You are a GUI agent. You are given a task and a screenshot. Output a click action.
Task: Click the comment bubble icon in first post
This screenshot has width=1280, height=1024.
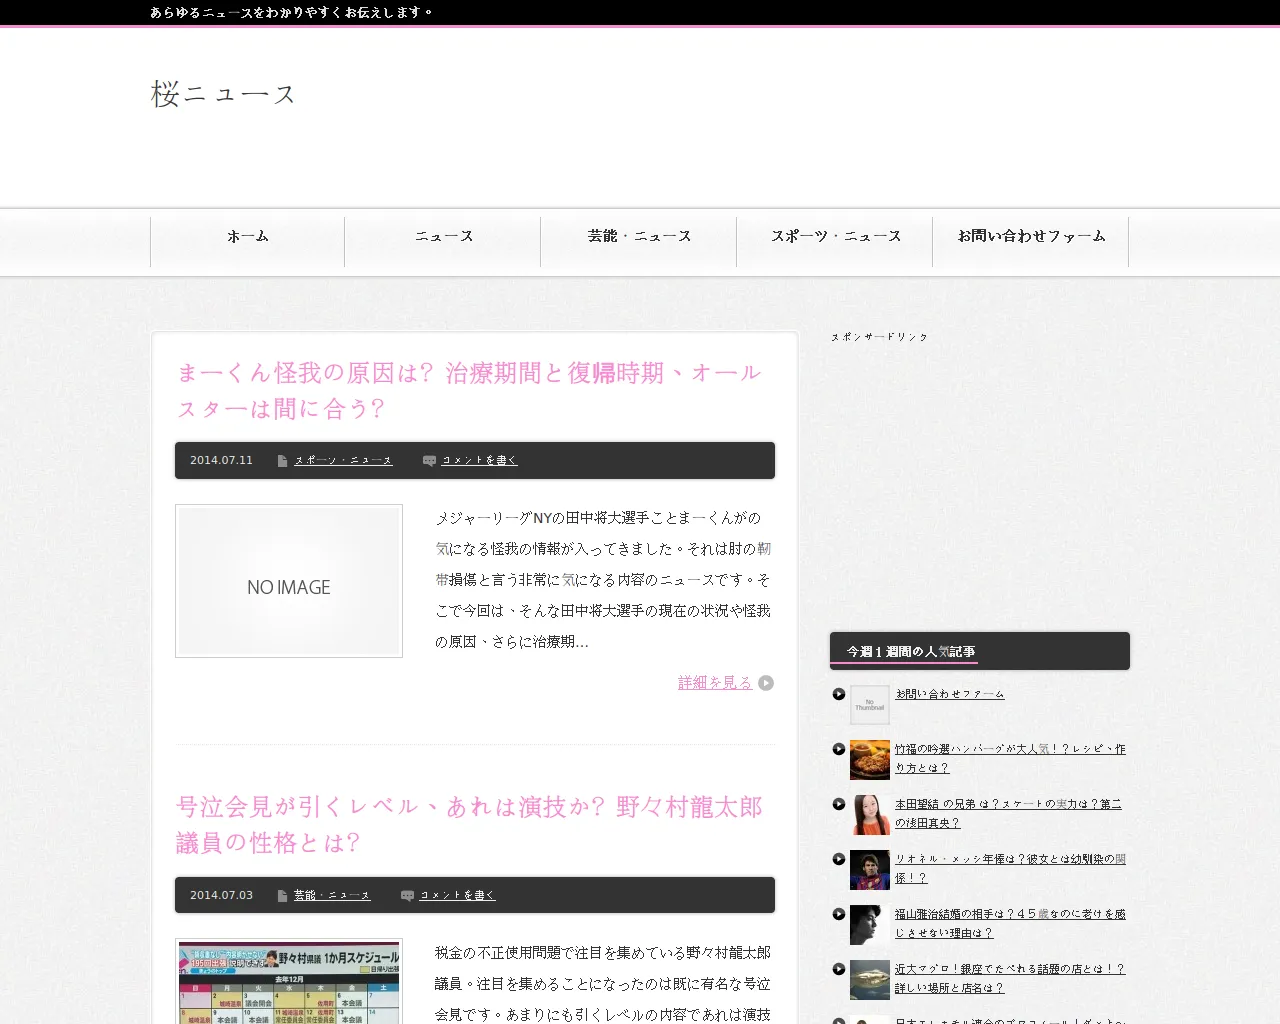coord(429,461)
